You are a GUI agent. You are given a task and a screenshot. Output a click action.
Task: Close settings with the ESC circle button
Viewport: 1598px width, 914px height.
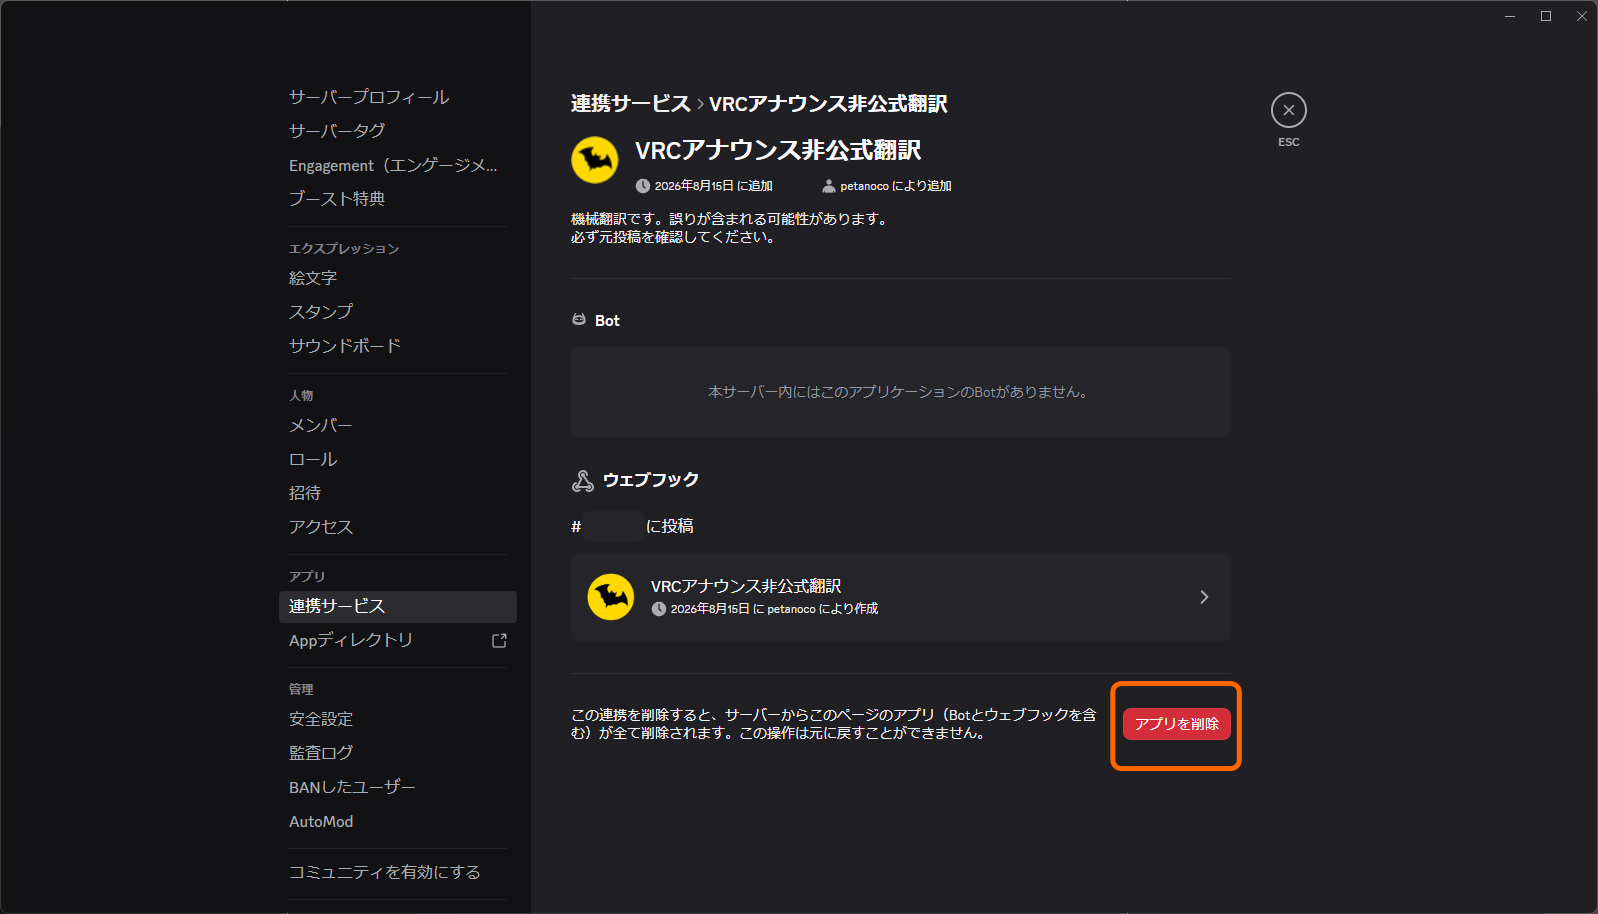(x=1288, y=110)
